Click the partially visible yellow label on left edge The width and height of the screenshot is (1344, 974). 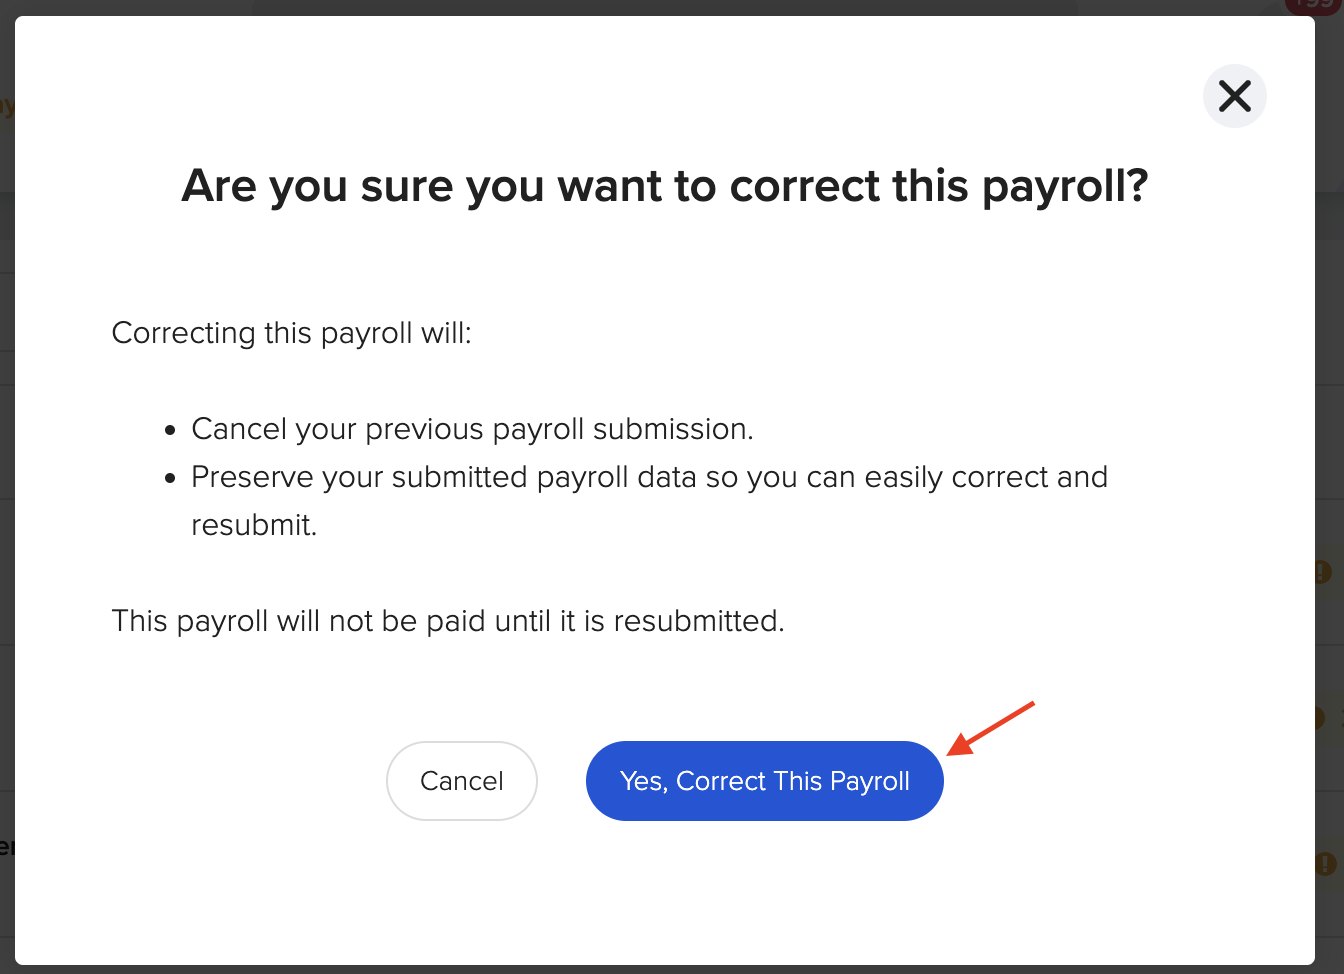pyautogui.click(x=8, y=107)
